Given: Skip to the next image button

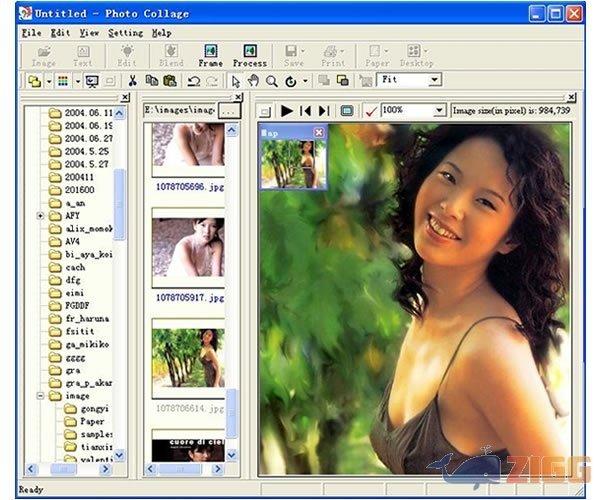Looking at the screenshot, I should click(x=323, y=110).
